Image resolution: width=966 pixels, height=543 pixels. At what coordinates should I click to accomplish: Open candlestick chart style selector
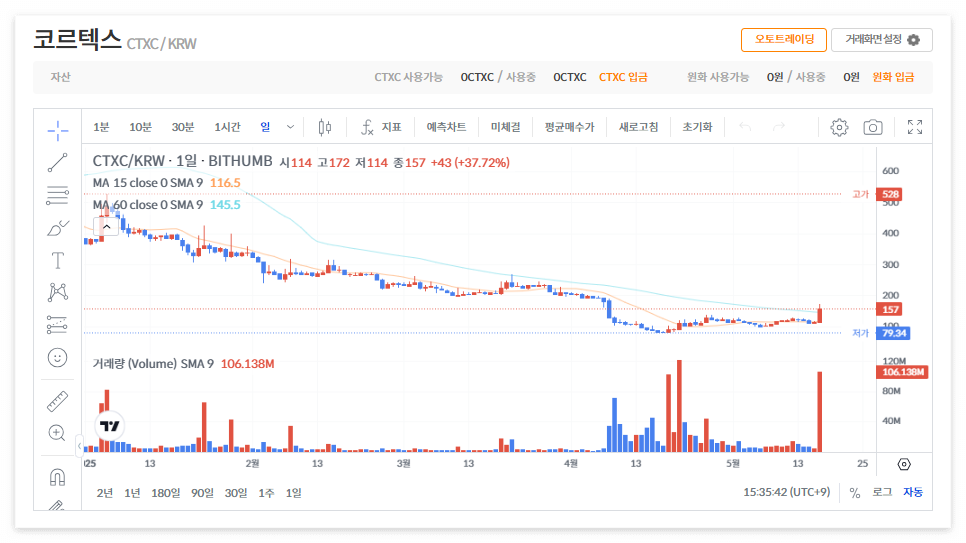point(325,127)
